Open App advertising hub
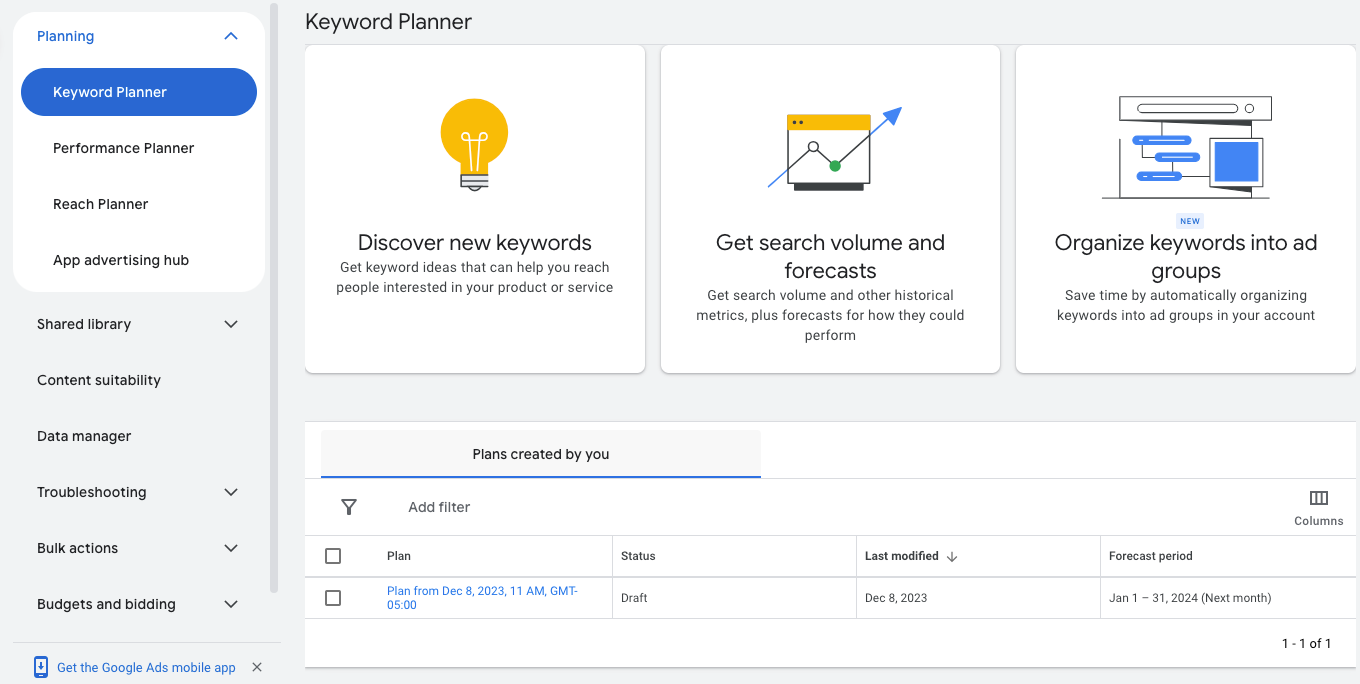The height and width of the screenshot is (684, 1360). point(121,260)
